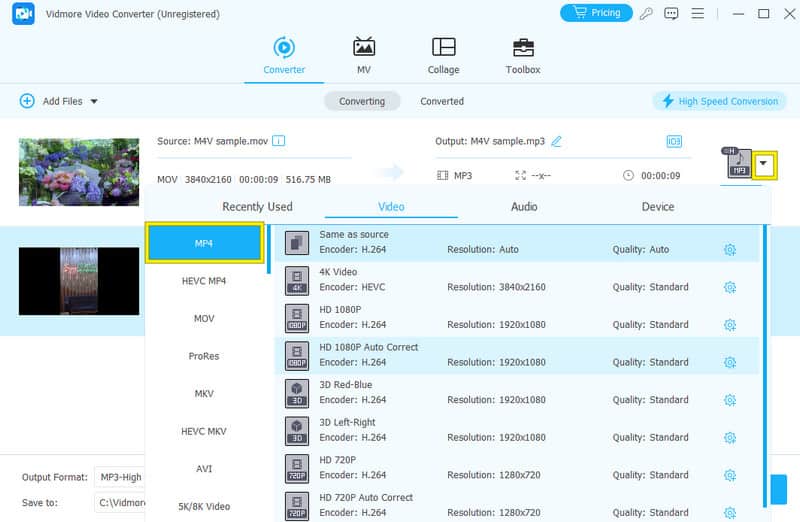The image size is (800, 522).
Task: Switch to the Audio format tab
Action: coord(524,206)
